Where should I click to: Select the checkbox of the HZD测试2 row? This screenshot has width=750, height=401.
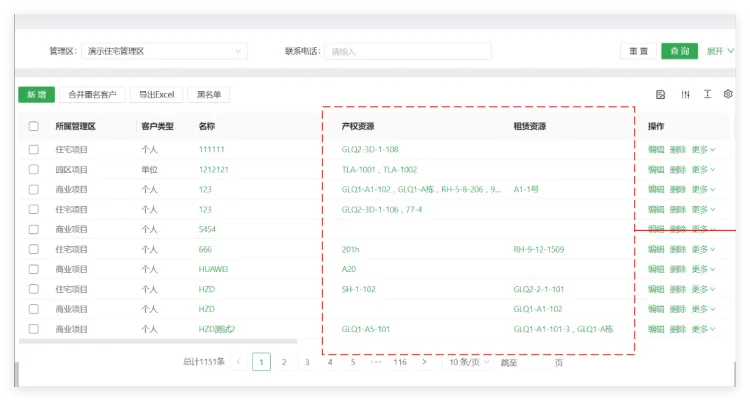[x=33, y=329]
